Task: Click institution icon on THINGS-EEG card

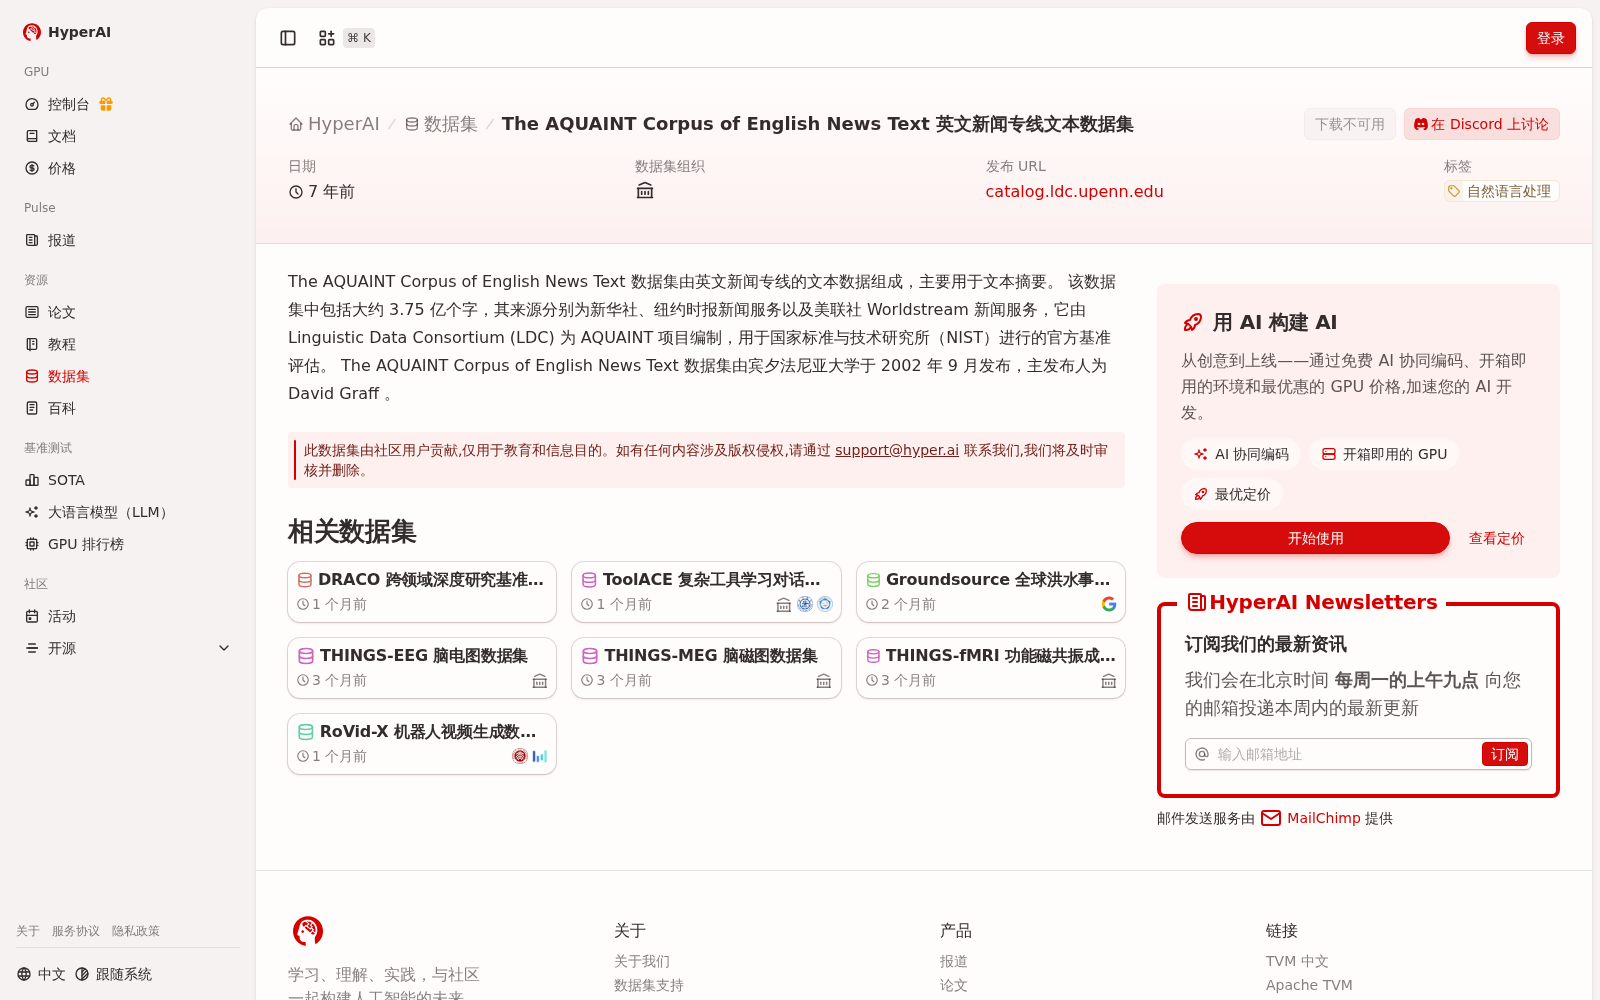Action: pyautogui.click(x=540, y=681)
